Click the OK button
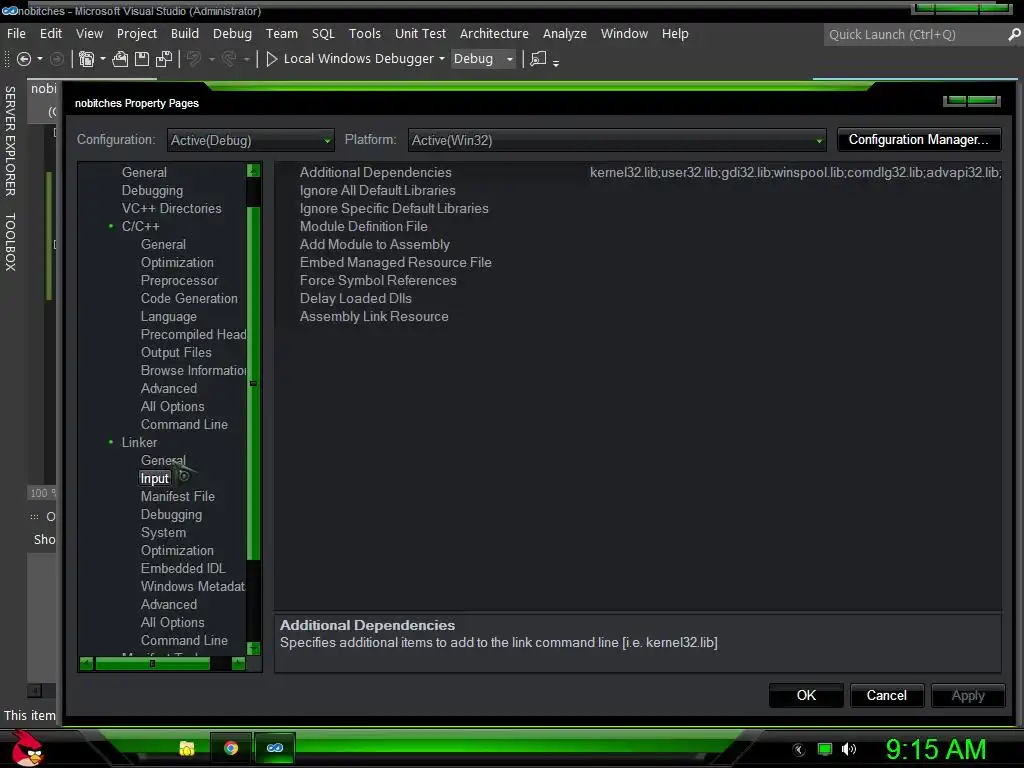This screenshot has width=1024, height=768. point(806,696)
